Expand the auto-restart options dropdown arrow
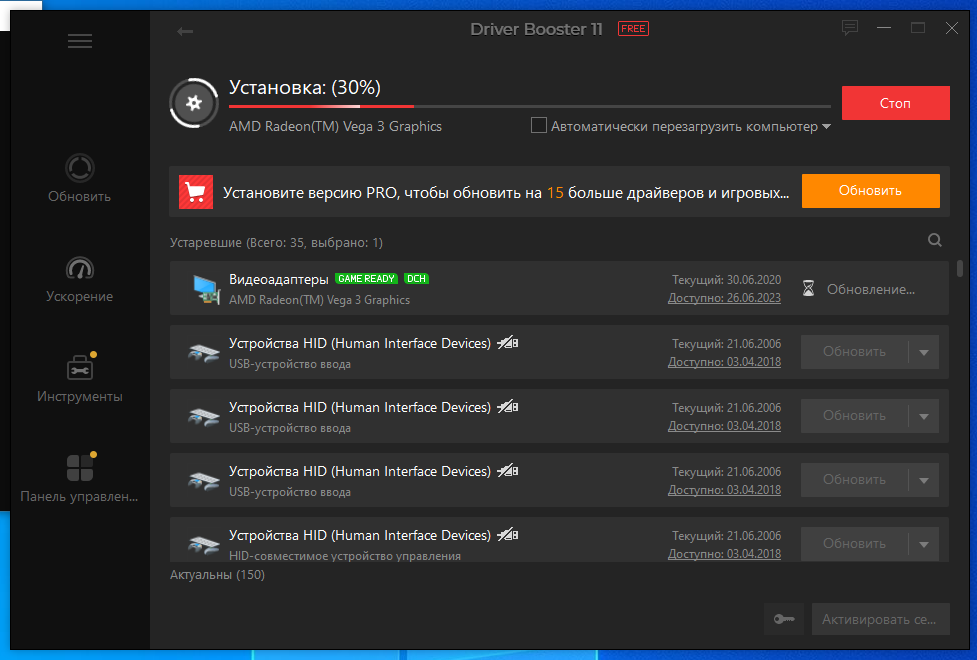The height and width of the screenshot is (660, 977). tap(826, 127)
